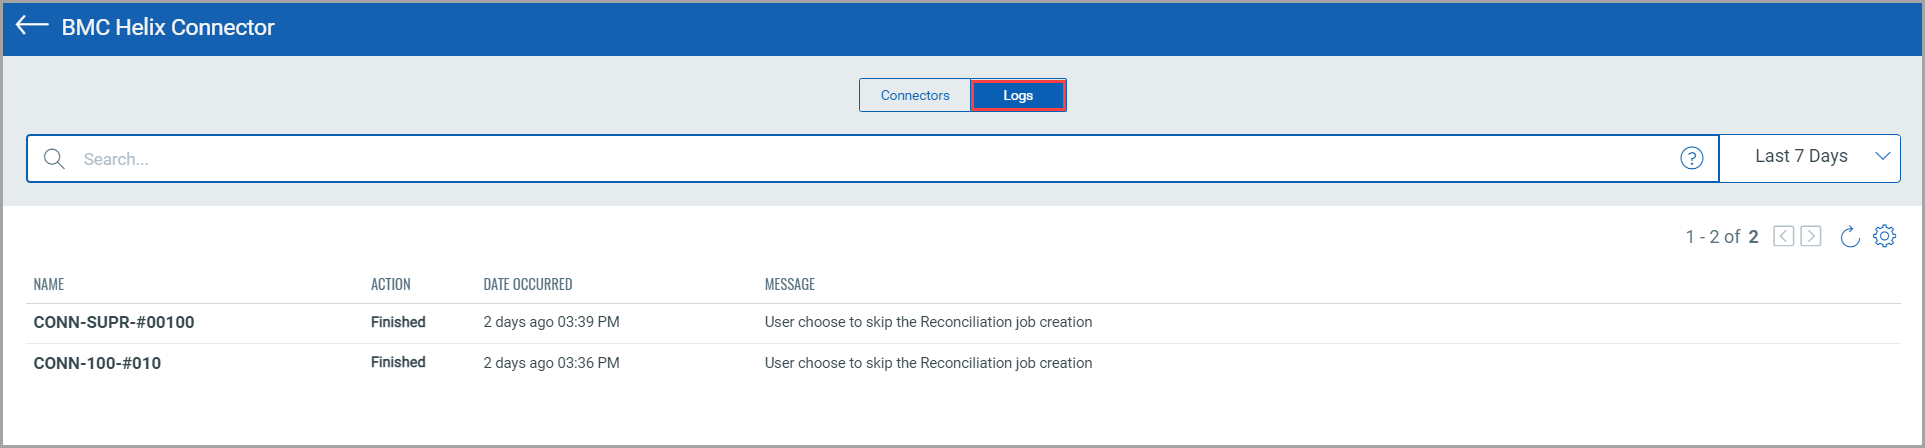Sort by NAME column header
The image size is (1925, 448).
pyautogui.click(x=49, y=285)
